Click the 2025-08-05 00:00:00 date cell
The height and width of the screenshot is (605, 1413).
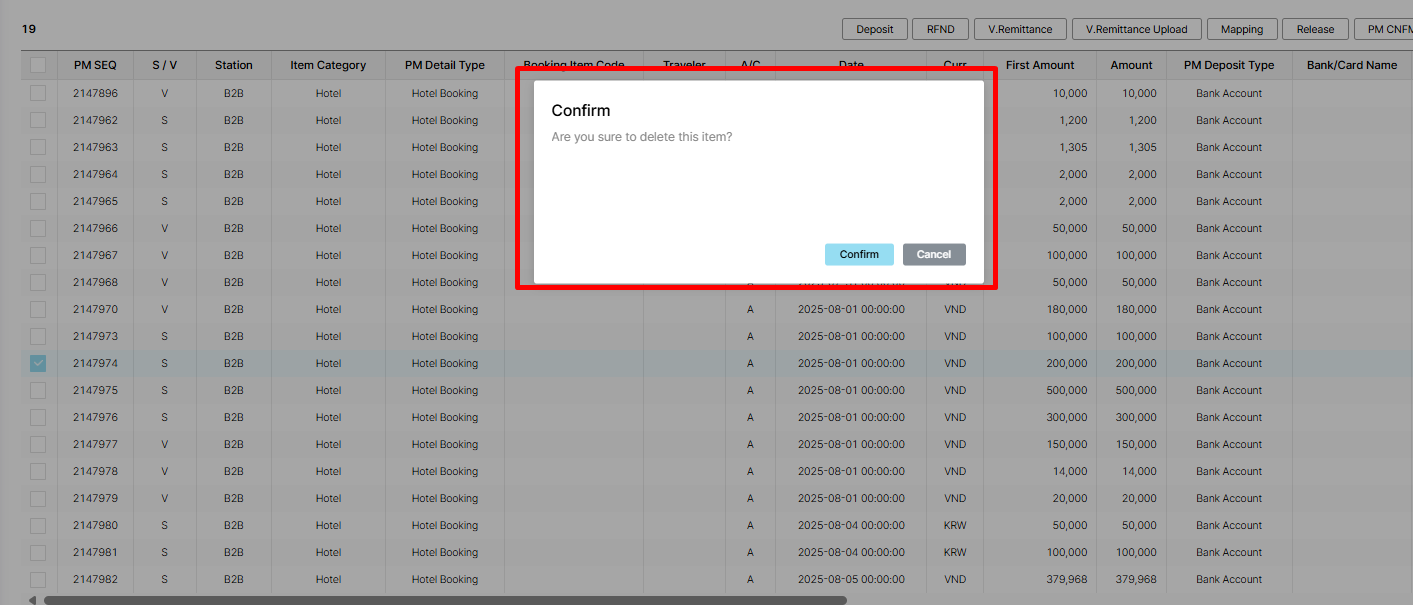[851, 579]
